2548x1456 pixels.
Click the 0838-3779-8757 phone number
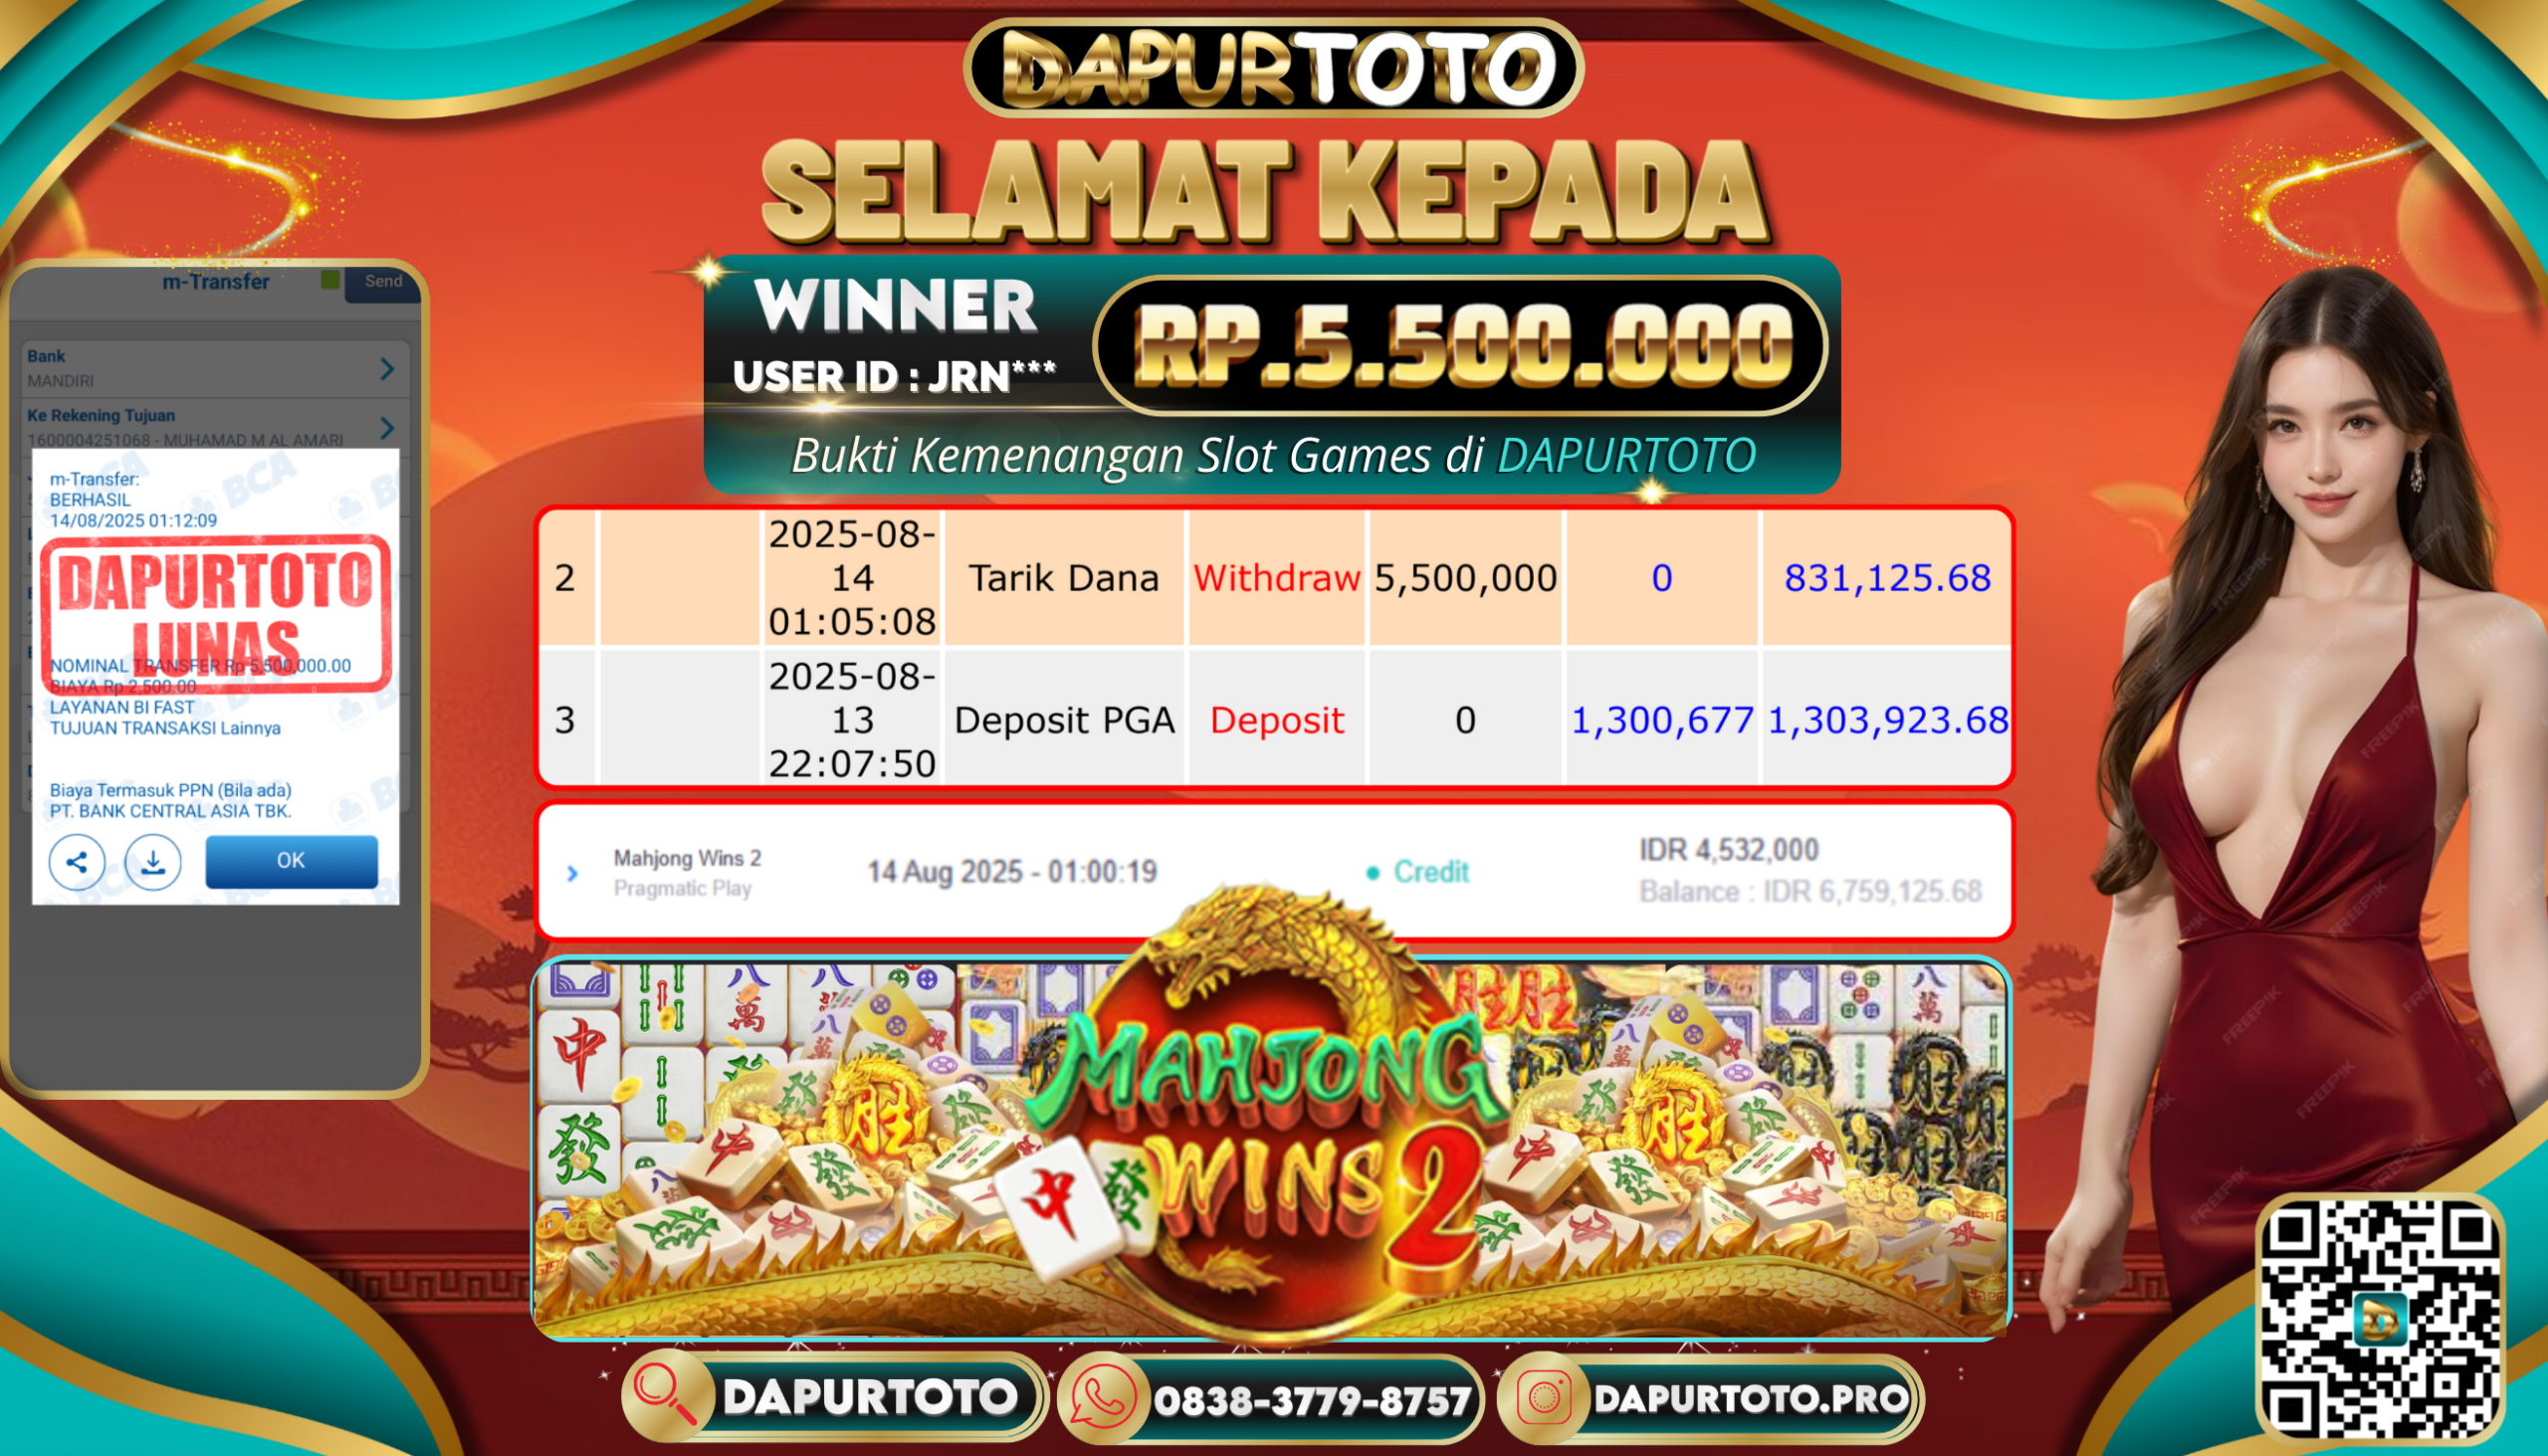(x=1311, y=1400)
